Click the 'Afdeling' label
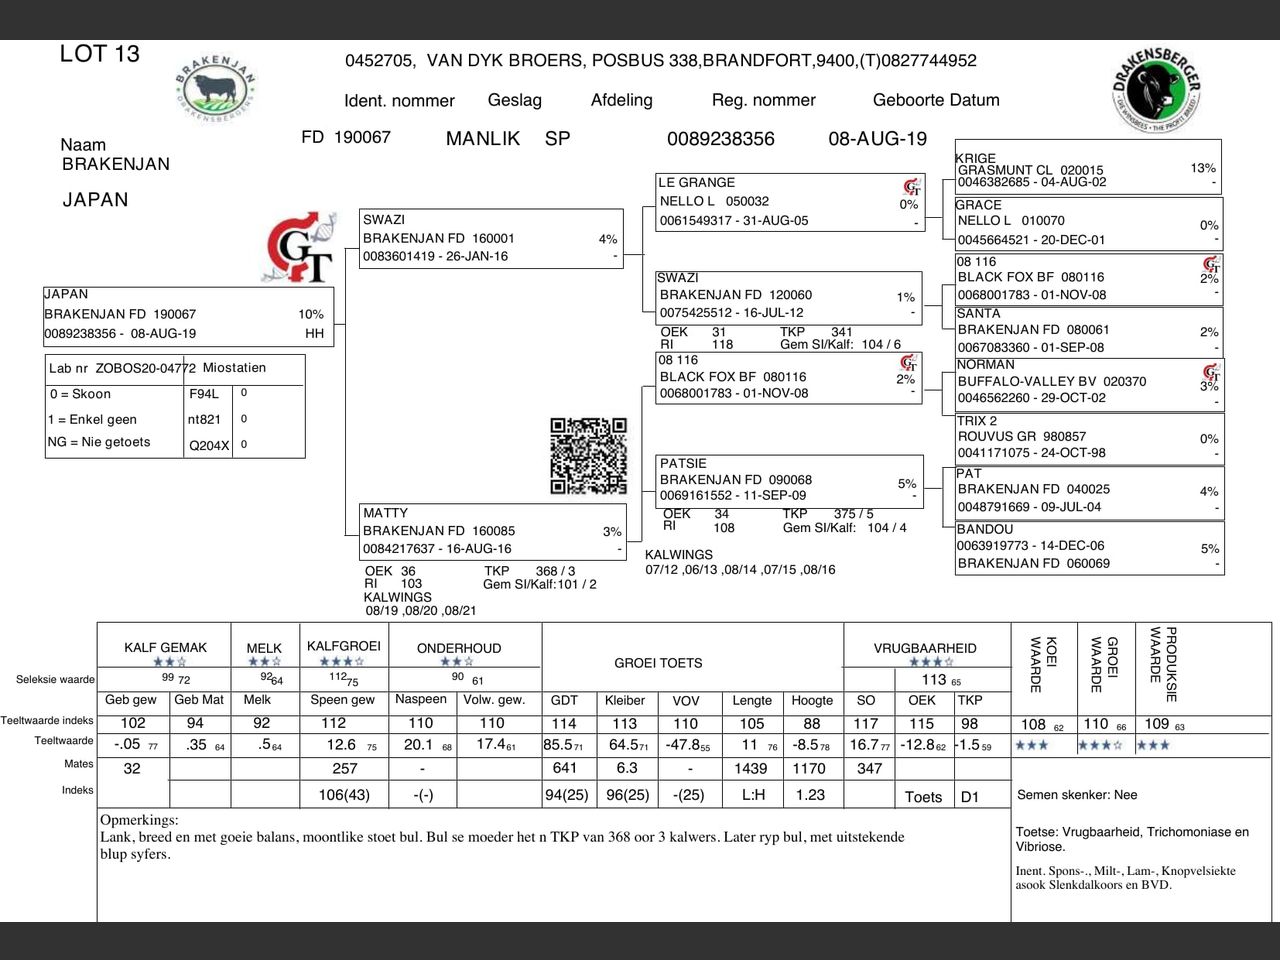The image size is (1280, 960). (622, 100)
